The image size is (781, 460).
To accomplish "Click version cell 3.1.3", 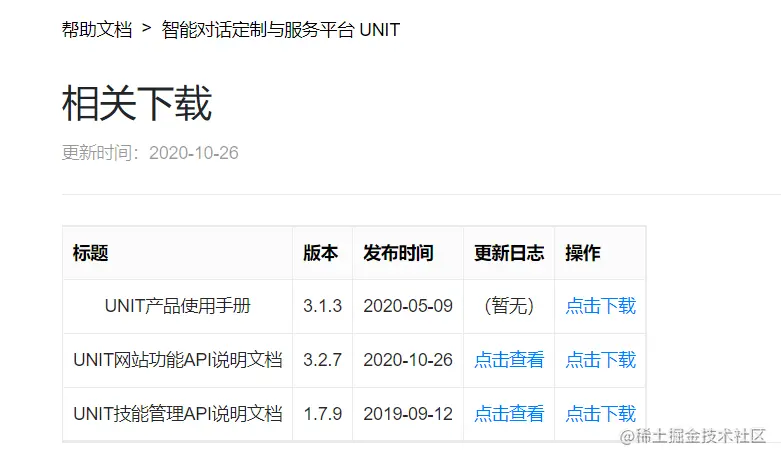I will 322,306.
